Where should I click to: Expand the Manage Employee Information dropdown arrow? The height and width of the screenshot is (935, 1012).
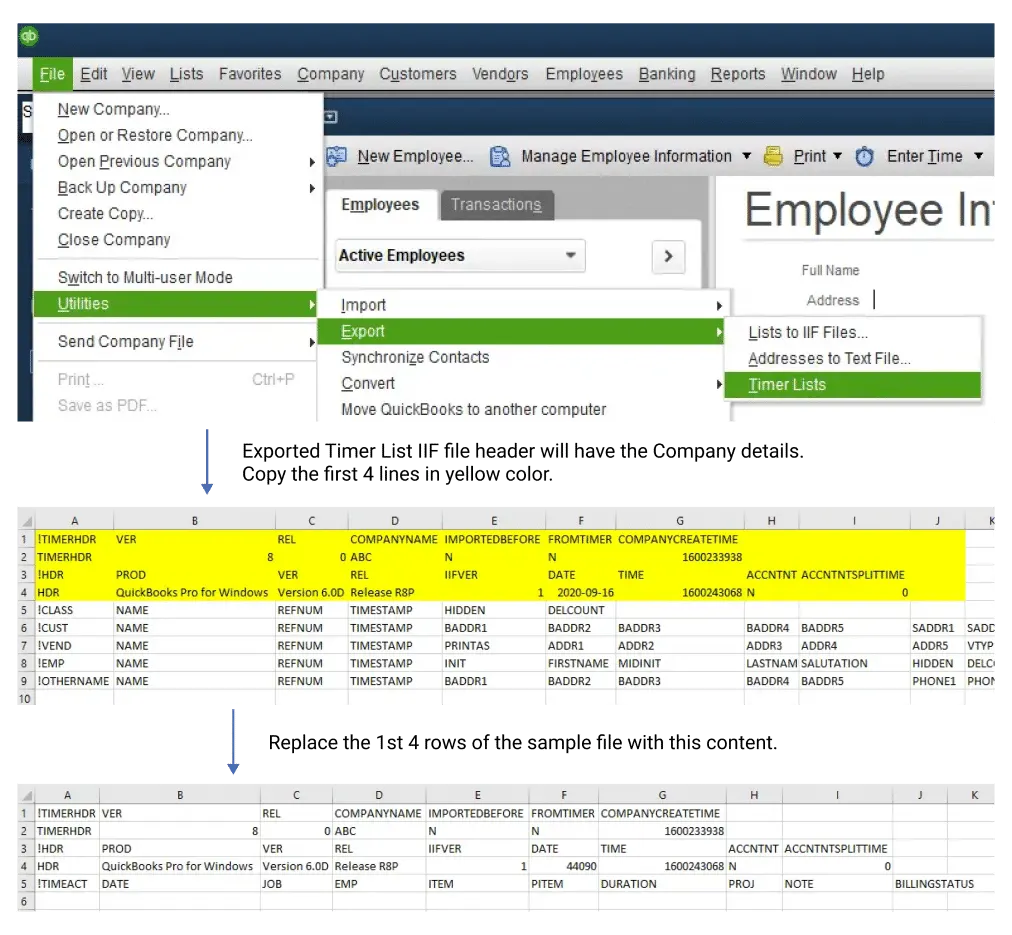[747, 156]
